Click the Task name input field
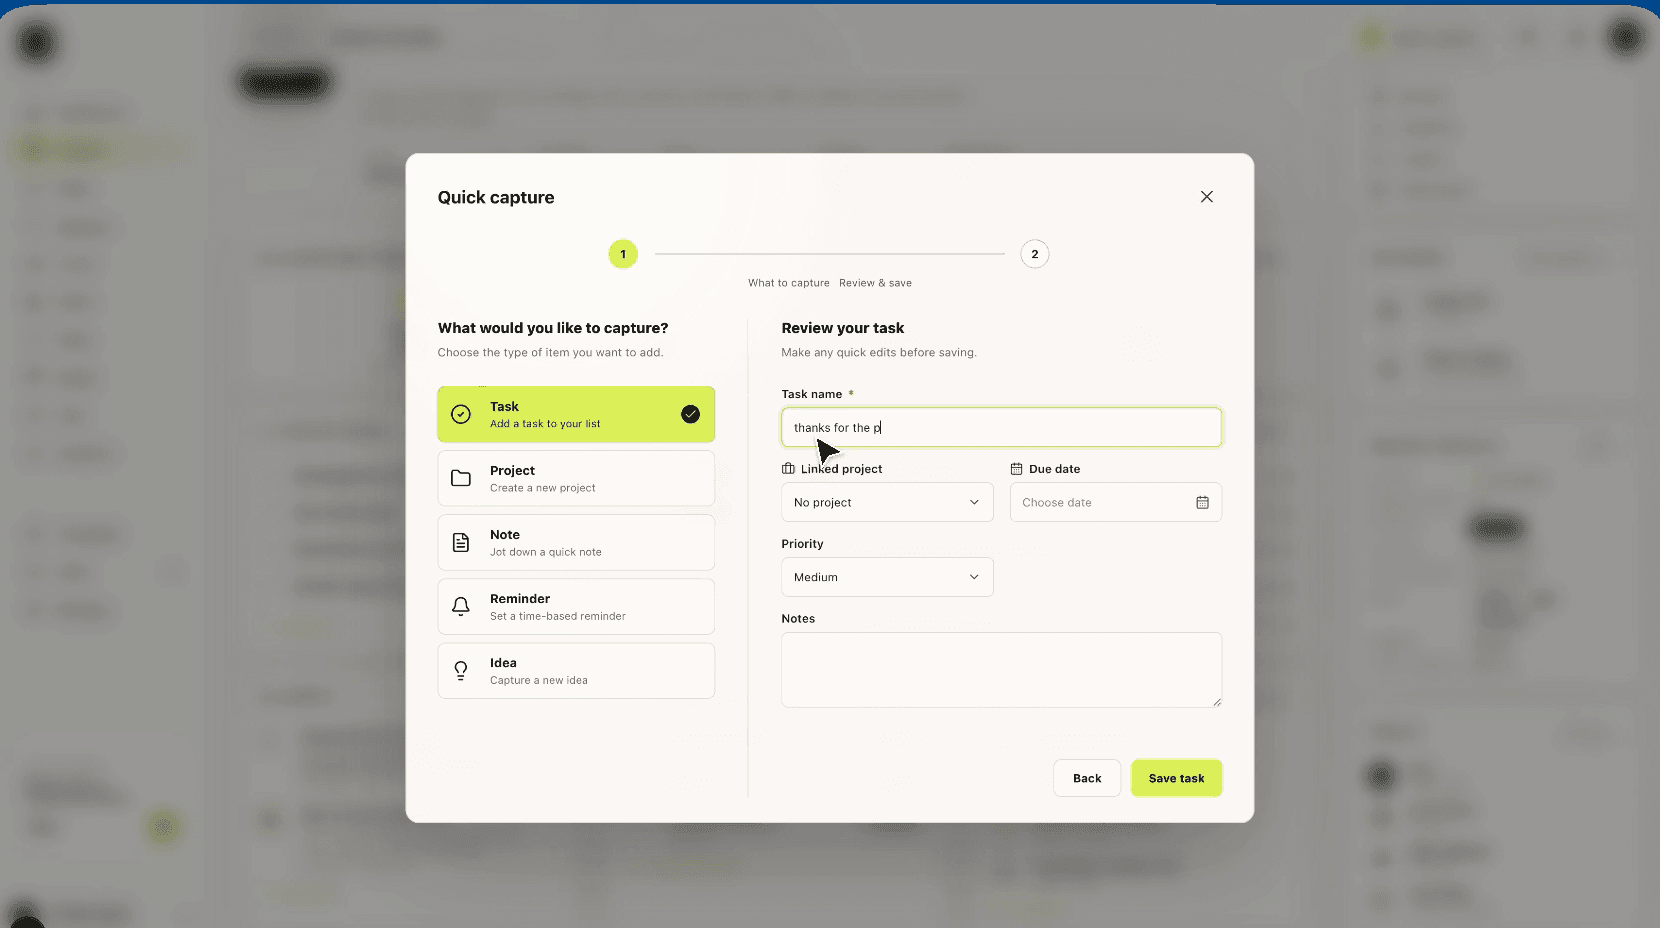This screenshot has width=1660, height=928. tap(1001, 427)
